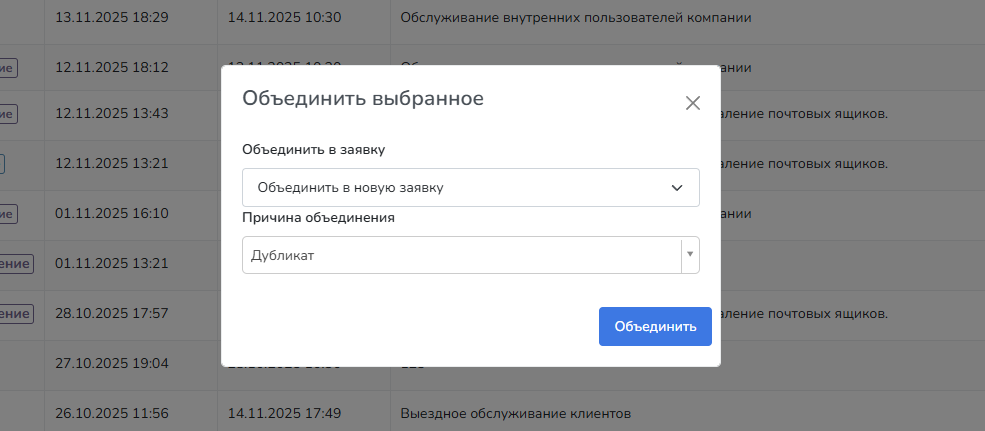Click 'Обслуживание внутренних пользователей компании' text

coord(575,18)
